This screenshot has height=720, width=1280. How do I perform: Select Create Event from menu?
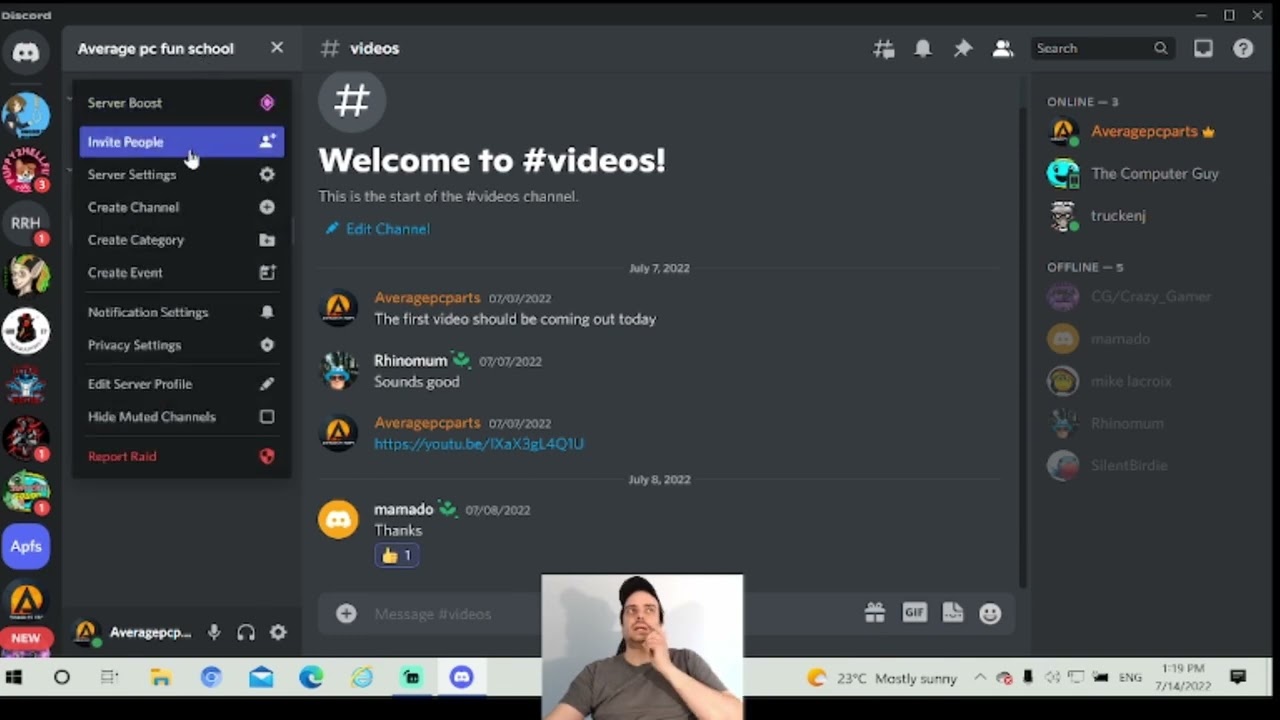click(x=181, y=272)
